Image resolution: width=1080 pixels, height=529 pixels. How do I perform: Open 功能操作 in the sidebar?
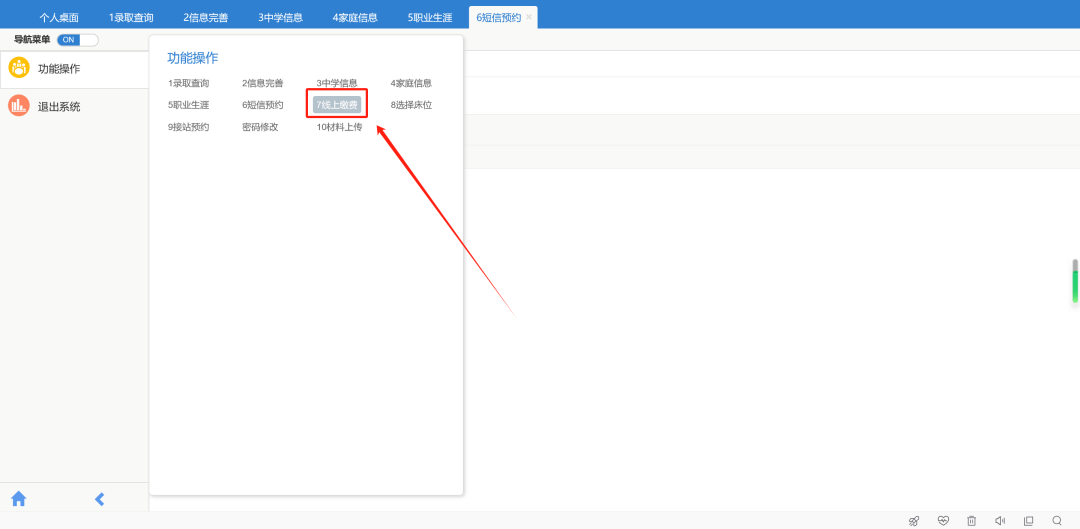point(59,68)
